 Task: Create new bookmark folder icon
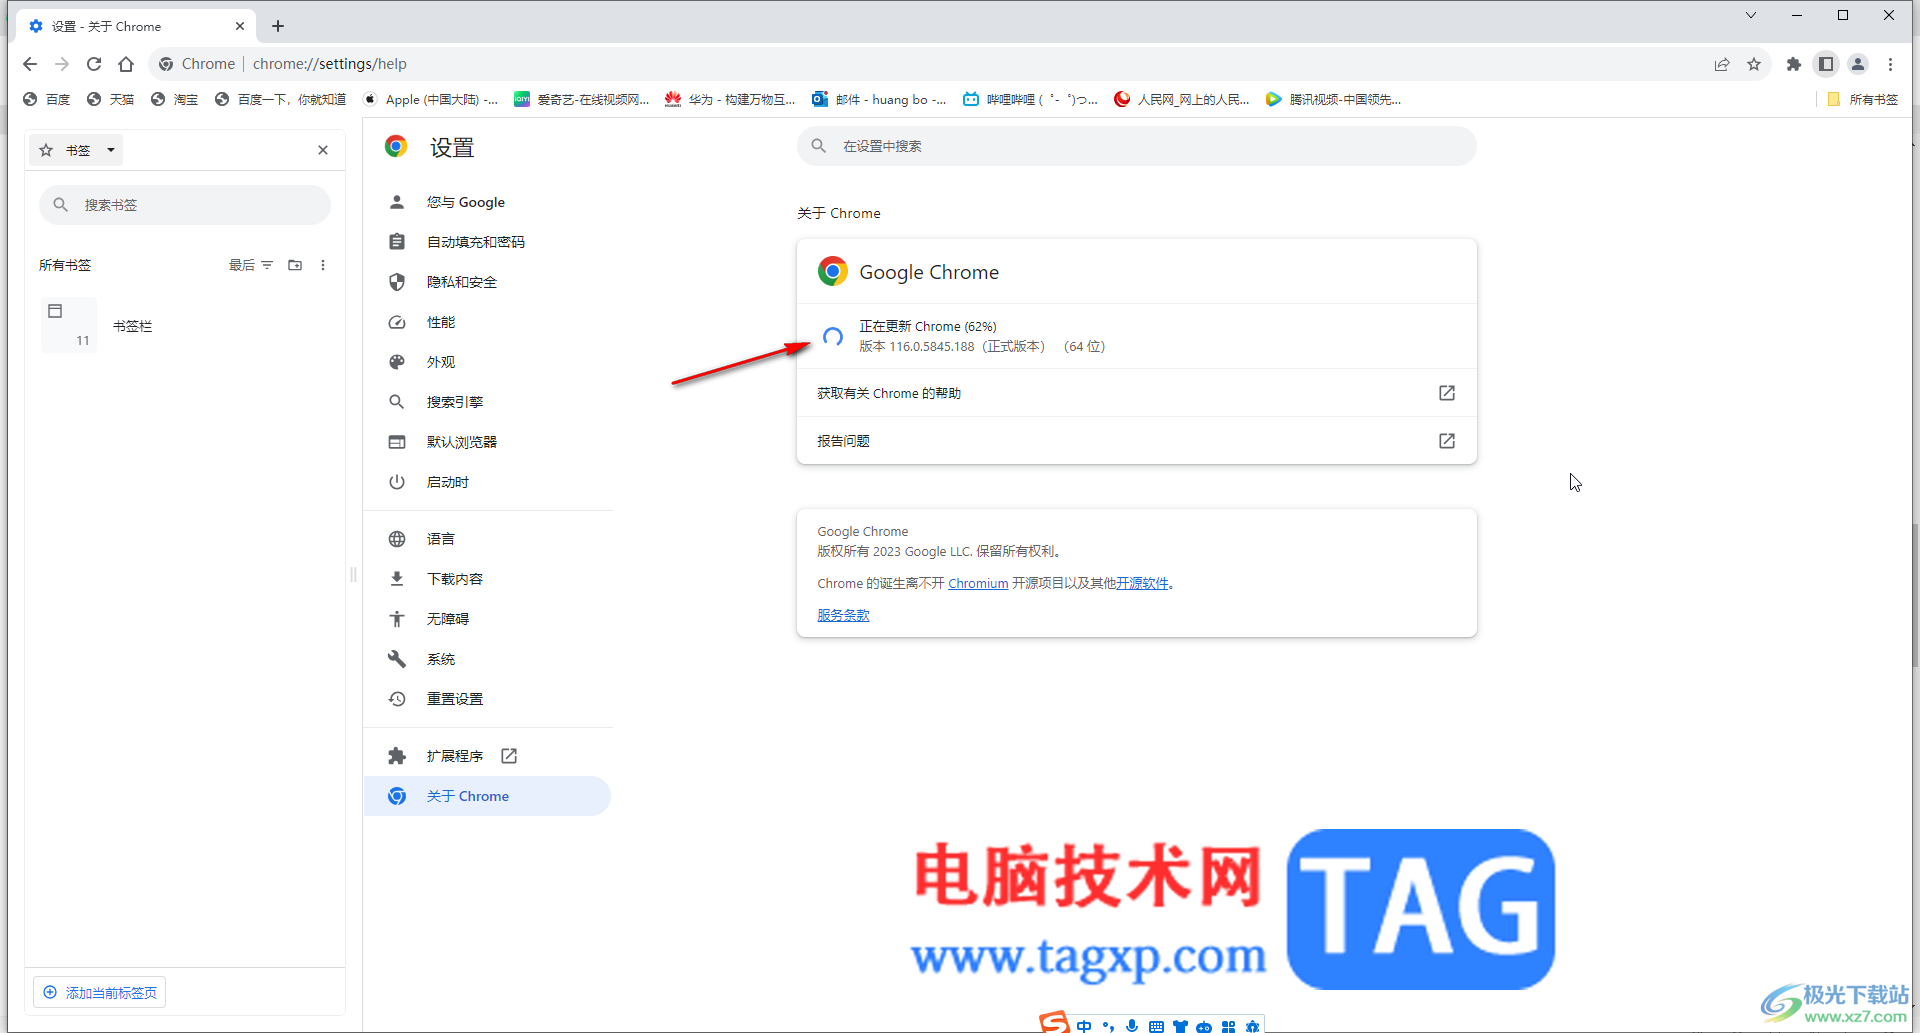click(295, 265)
